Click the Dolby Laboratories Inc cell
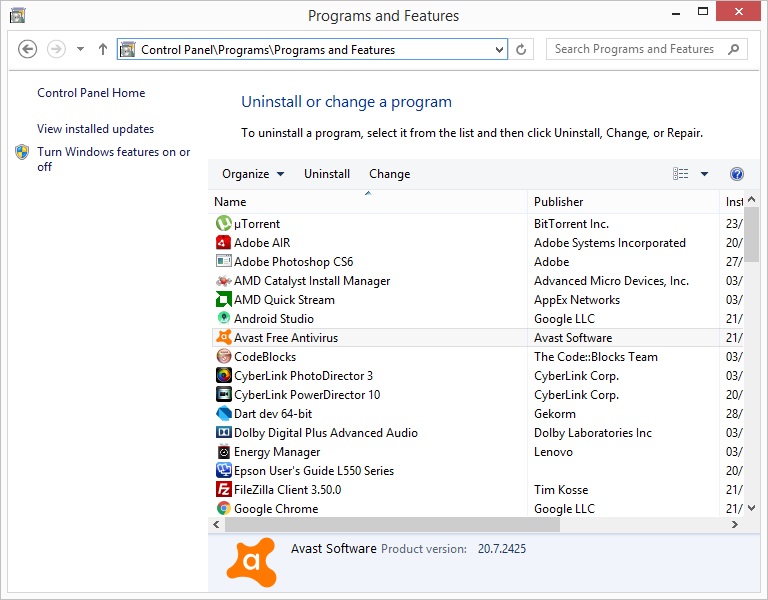 coord(593,433)
